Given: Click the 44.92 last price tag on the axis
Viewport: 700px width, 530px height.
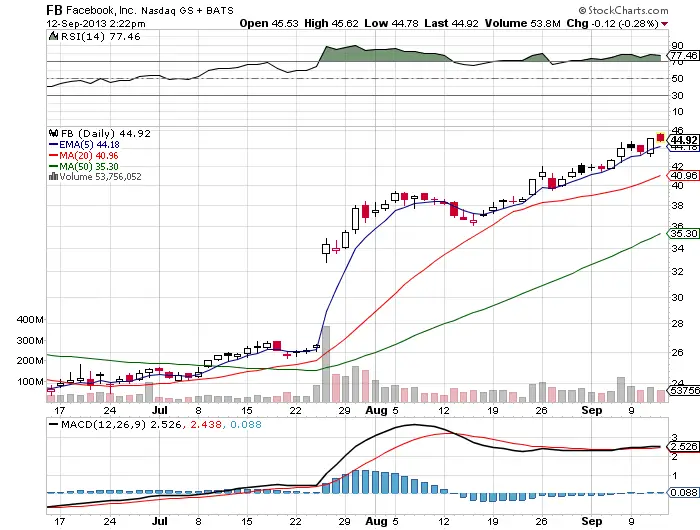Looking at the screenshot, I should click(683, 140).
